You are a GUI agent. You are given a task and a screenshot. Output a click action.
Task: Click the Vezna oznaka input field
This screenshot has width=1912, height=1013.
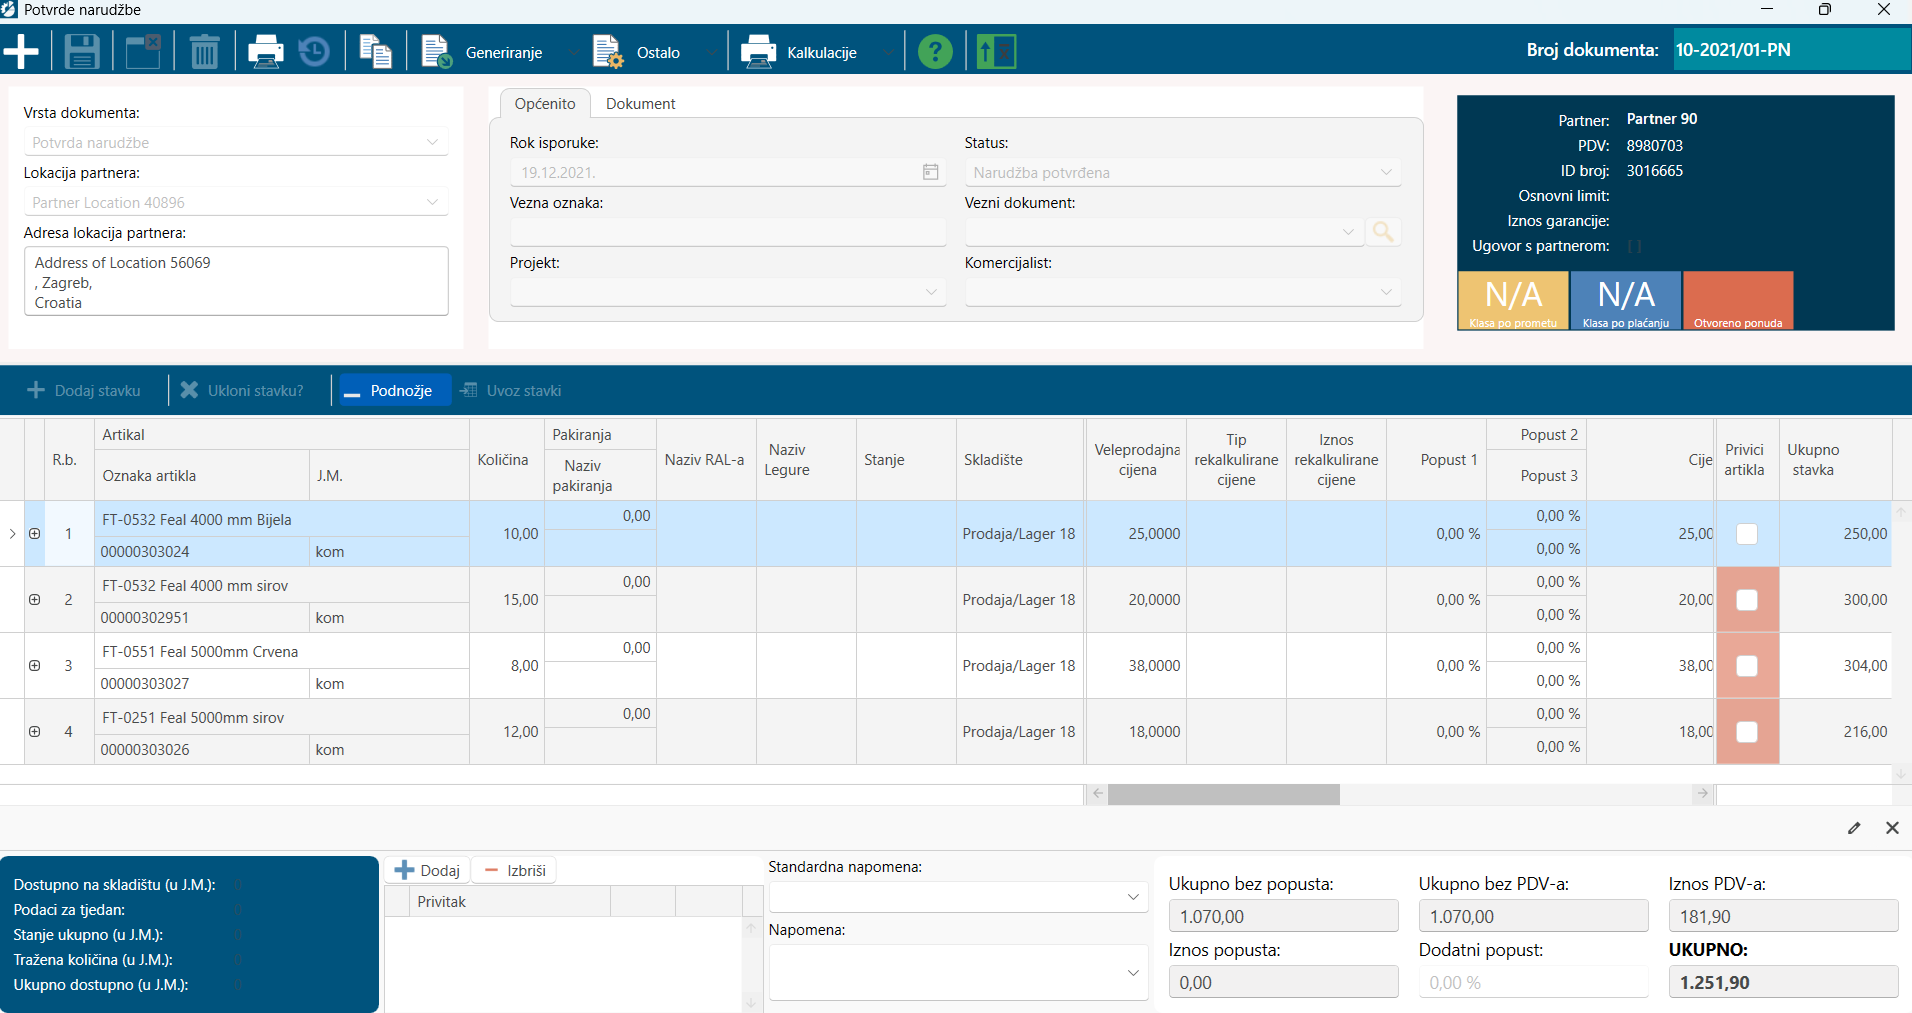click(x=728, y=232)
